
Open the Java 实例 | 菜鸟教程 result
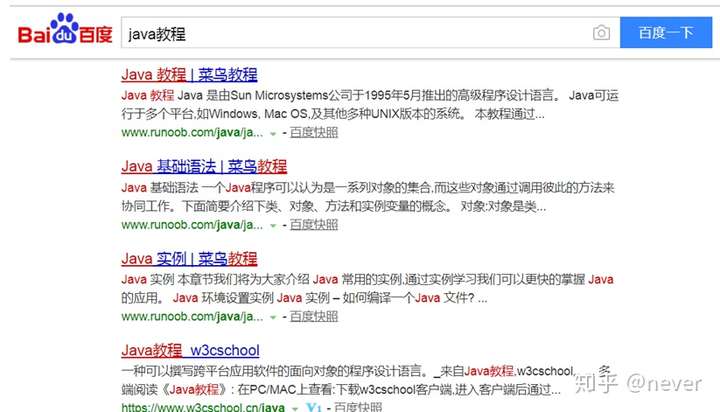click(x=189, y=259)
